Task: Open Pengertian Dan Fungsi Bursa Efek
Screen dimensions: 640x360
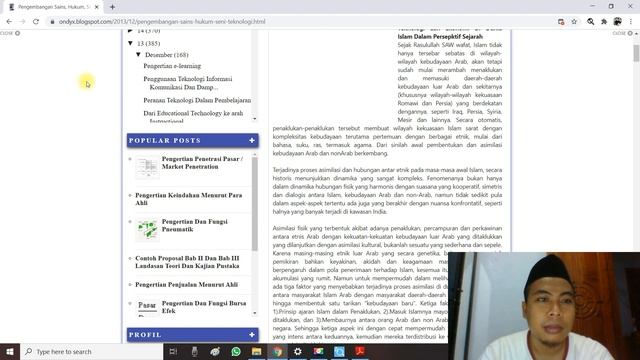Action: pos(204,307)
